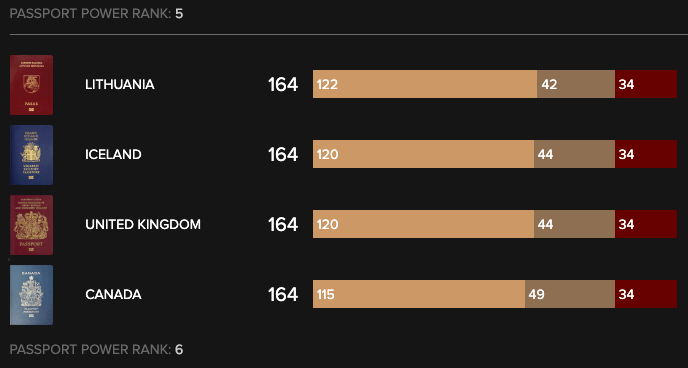Click Canada's visa-on-arrival segment showing 49

[x=570, y=294]
